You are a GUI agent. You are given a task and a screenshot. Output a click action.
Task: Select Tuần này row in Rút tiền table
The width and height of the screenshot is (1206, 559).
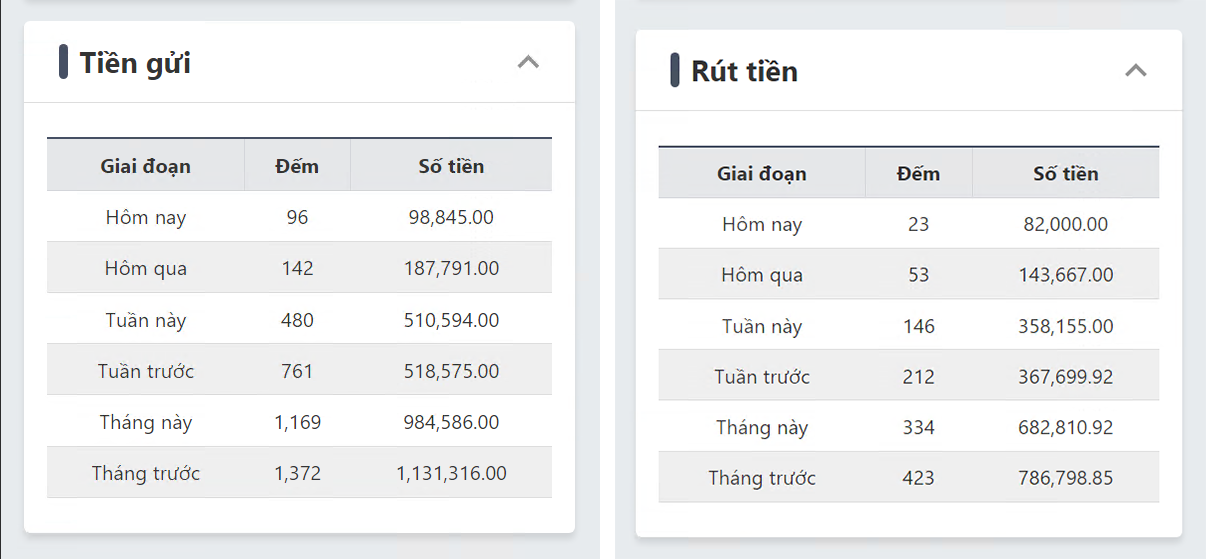(x=762, y=326)
